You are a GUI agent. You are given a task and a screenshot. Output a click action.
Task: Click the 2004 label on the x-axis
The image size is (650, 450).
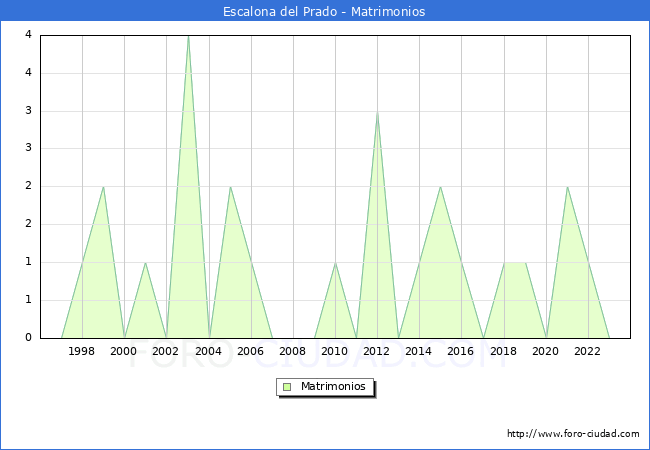point(208,351)
